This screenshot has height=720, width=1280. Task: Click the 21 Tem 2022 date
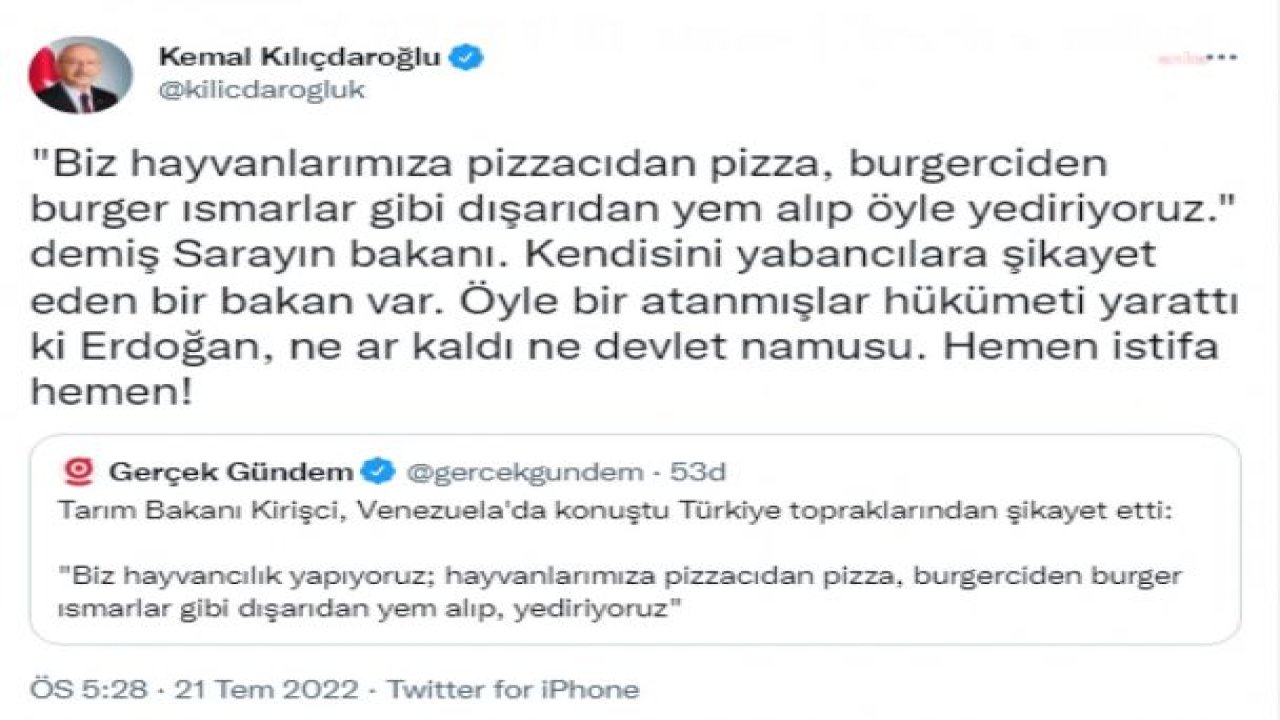[267, 689]
